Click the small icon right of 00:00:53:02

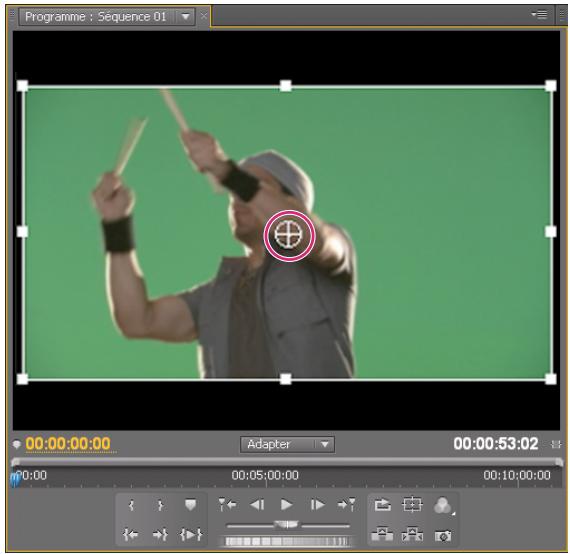click(x=555, y=444)
